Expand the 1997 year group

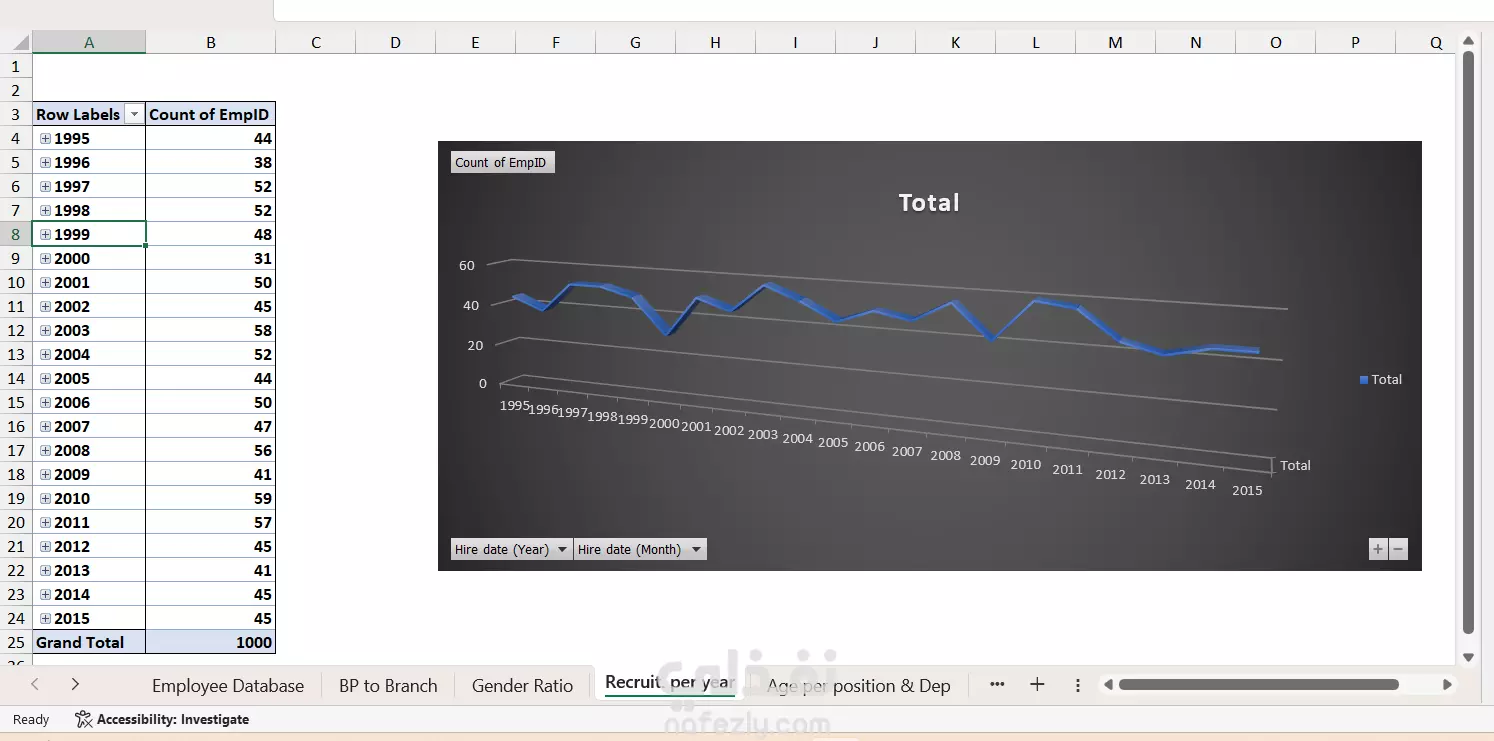click(x=45, y=186)
